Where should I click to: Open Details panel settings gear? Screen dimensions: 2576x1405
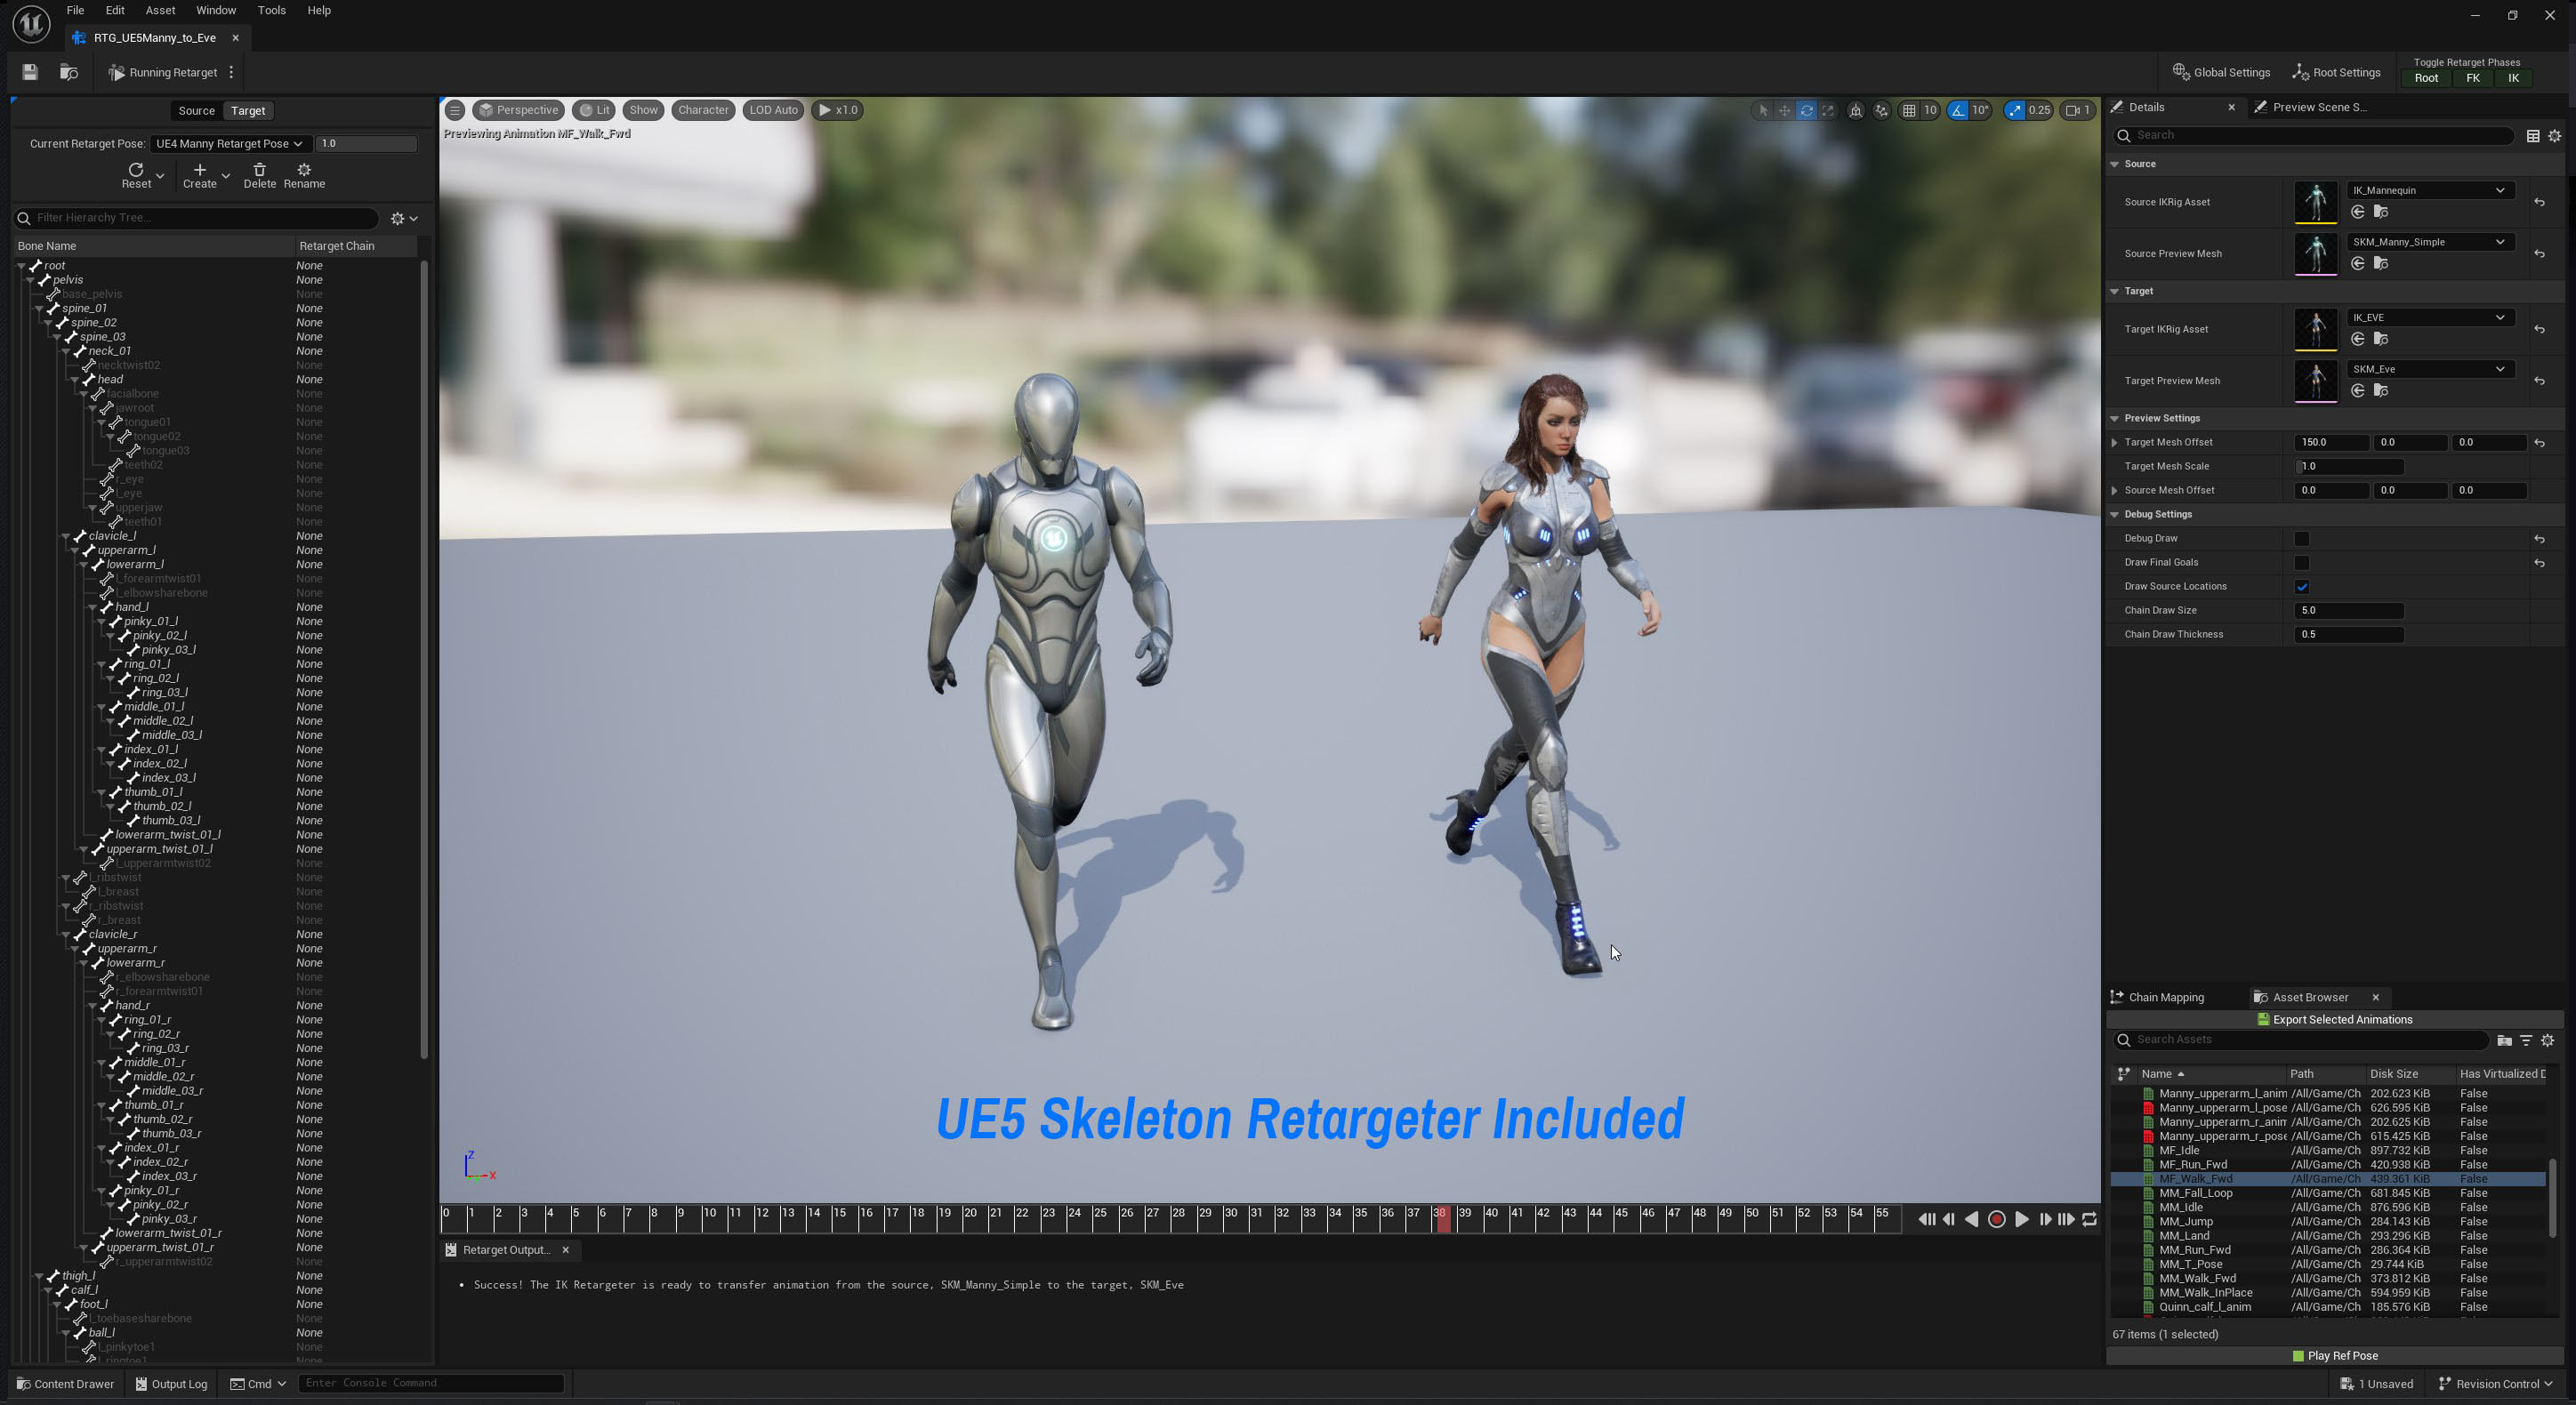tap(2555, 136)
